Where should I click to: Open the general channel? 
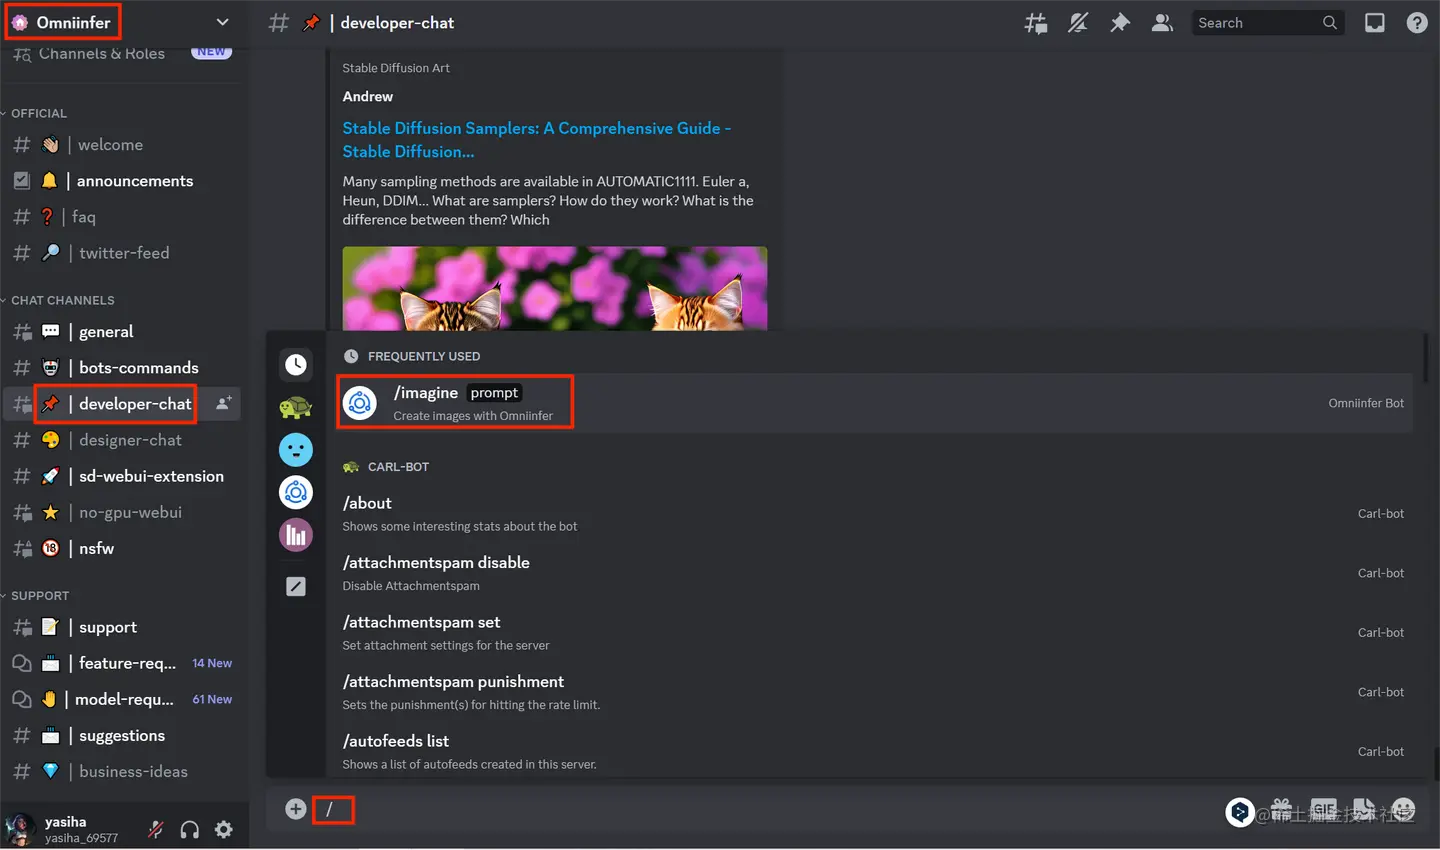(x=122, y=332)
